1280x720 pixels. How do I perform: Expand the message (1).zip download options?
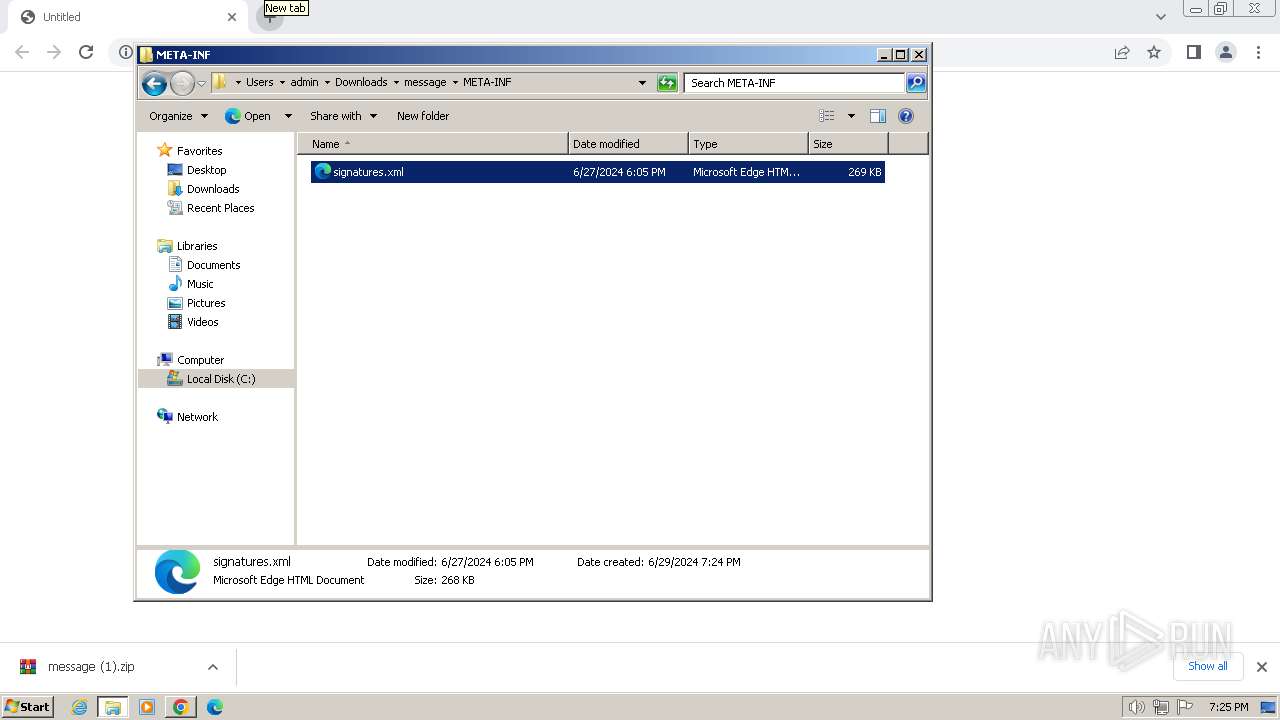(212, 667)
